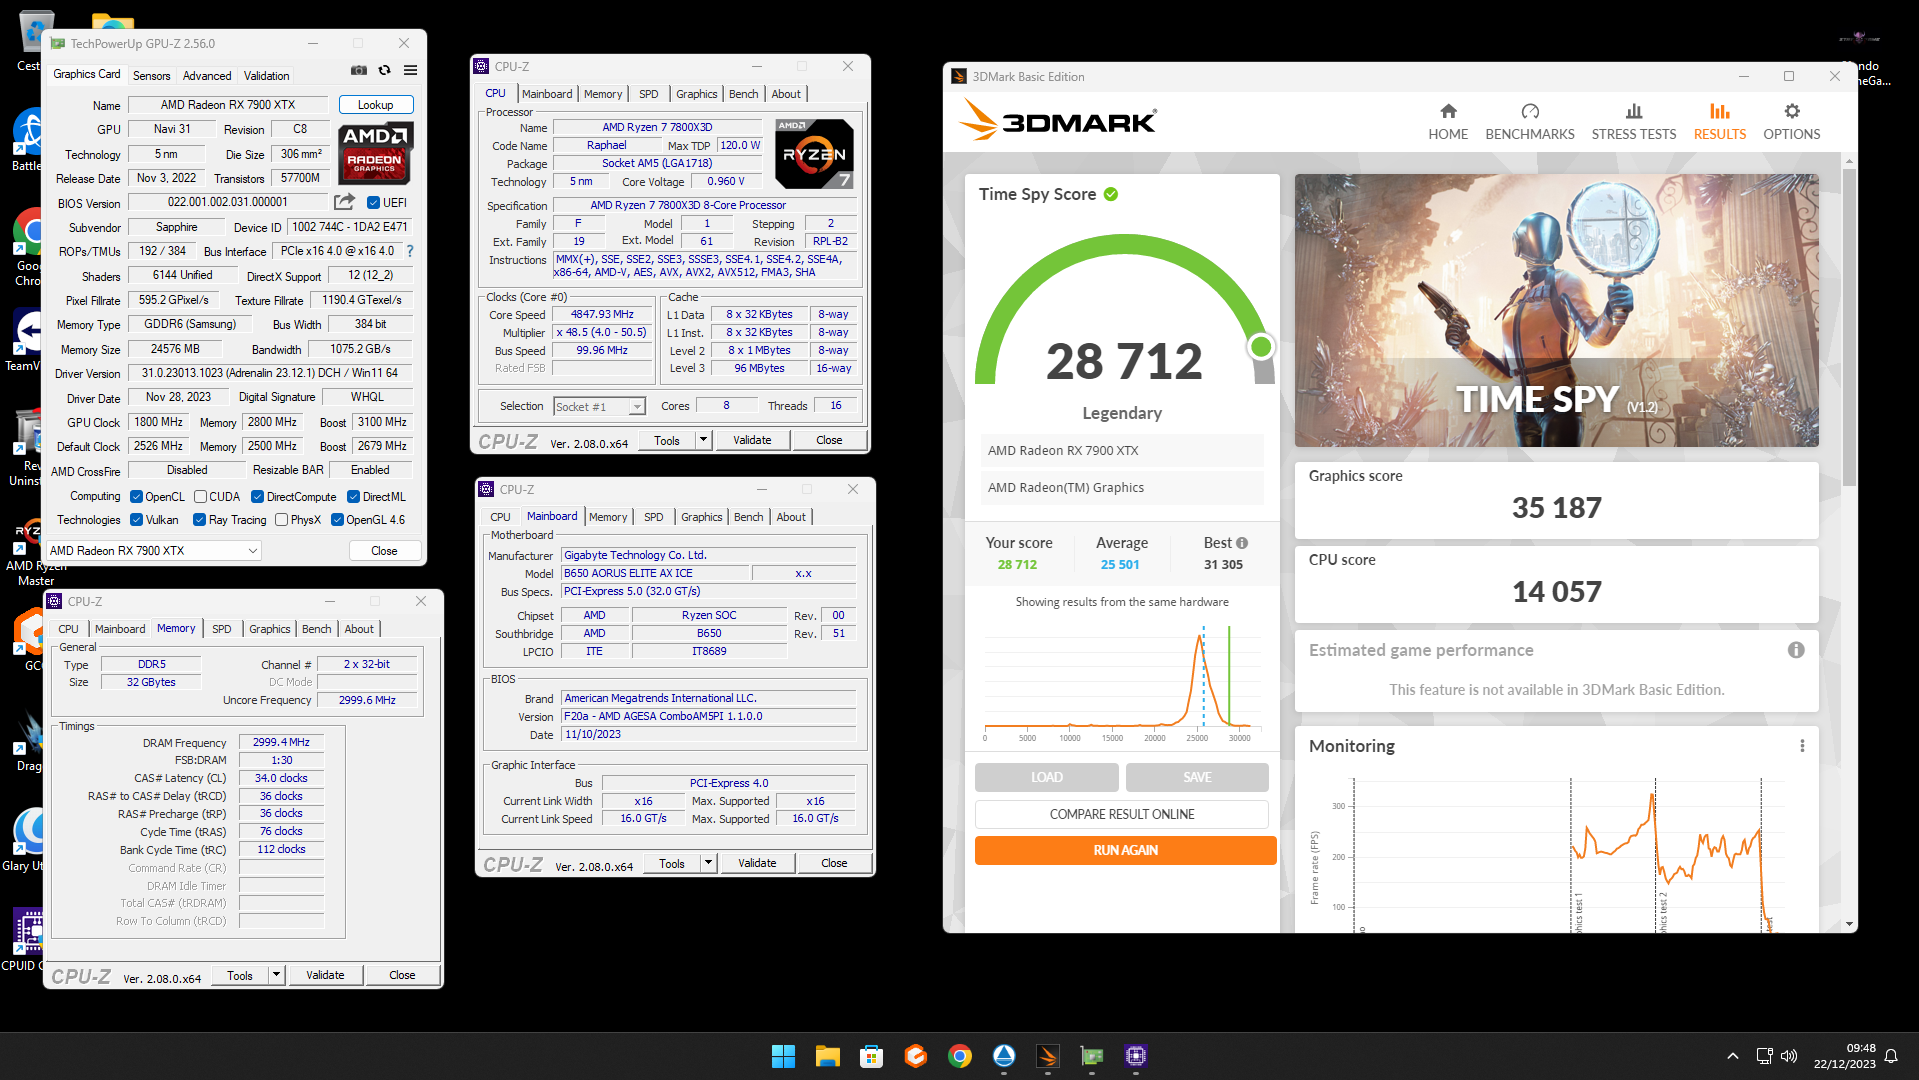Viewport: 1919px width, 1080px height.
Task: Click the 3DMark LOAD button
Action: pos(1046,777)
